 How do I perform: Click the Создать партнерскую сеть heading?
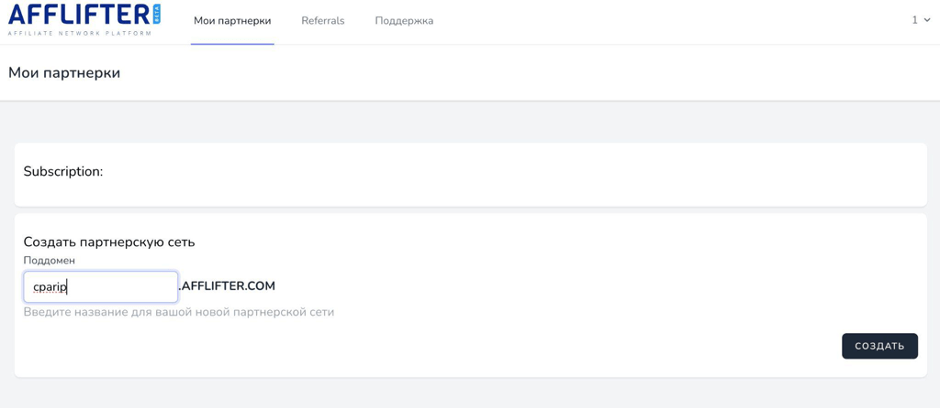[x=109, y=242]
